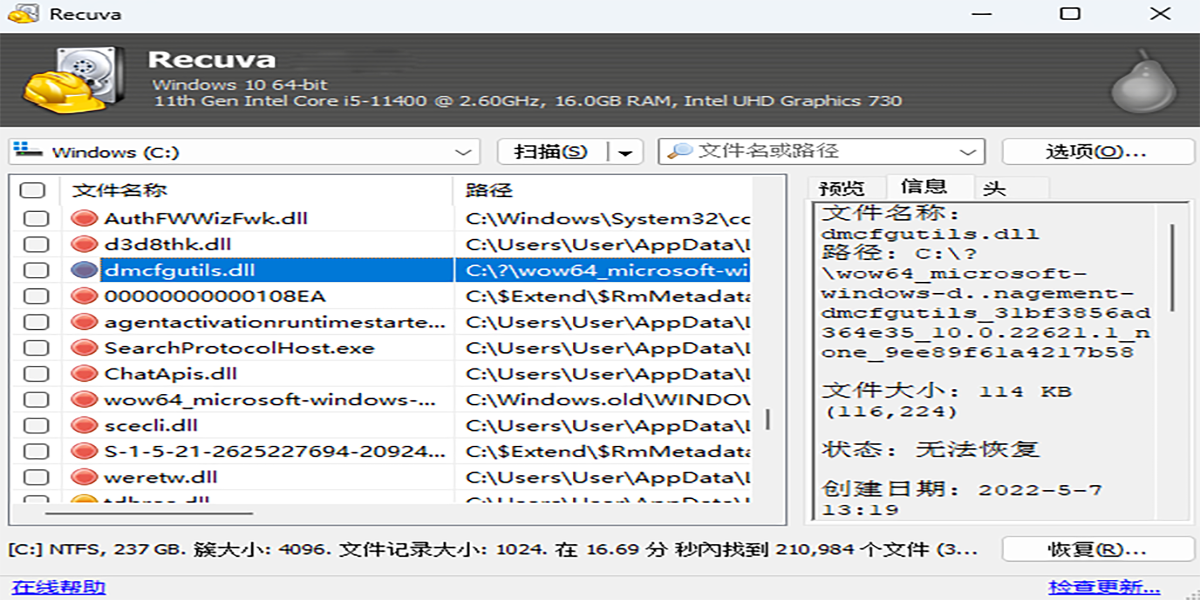Open the arrow menu next to 扫描(S)

625,152
